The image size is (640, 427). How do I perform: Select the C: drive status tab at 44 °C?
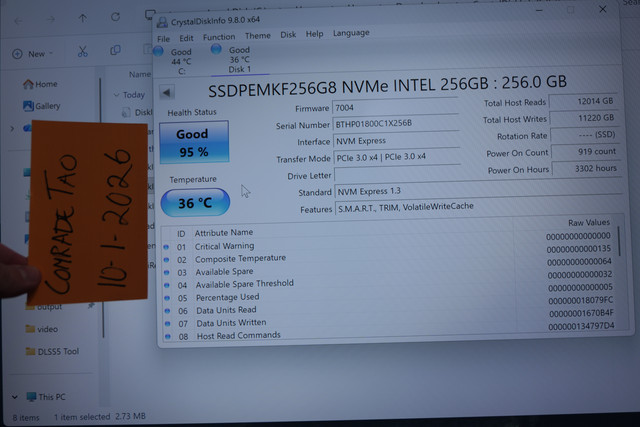[x=181, y=61]
